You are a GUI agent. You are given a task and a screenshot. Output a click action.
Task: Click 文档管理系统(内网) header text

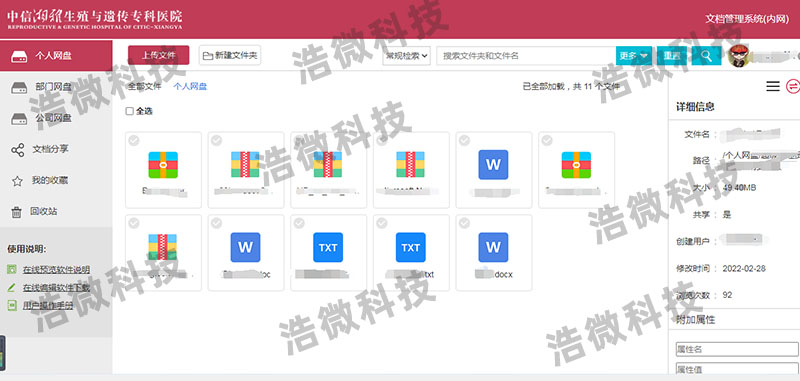click(747, 19)
